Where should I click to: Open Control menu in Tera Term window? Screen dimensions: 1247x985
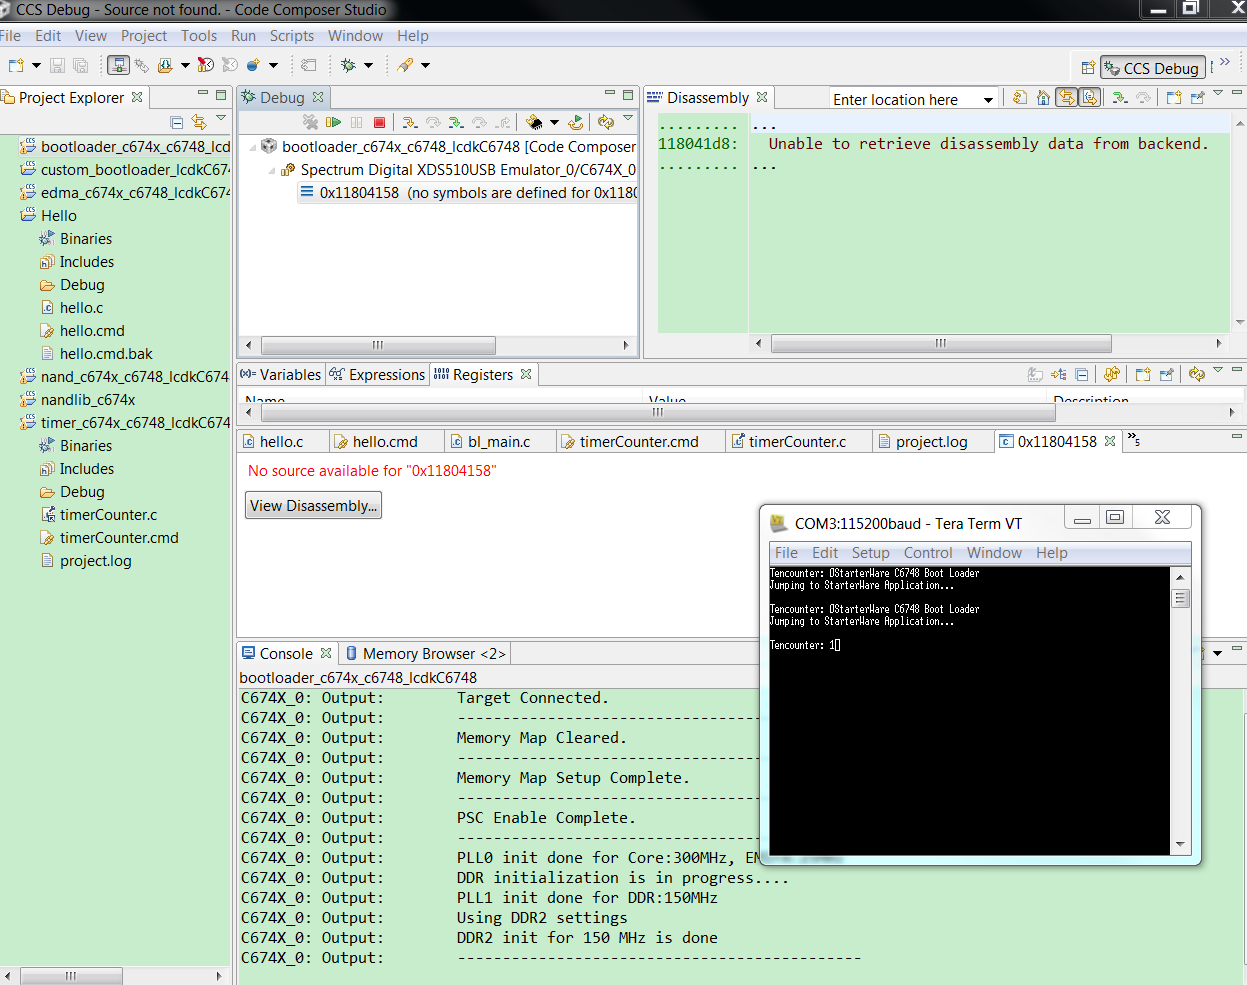pos(928,553)
